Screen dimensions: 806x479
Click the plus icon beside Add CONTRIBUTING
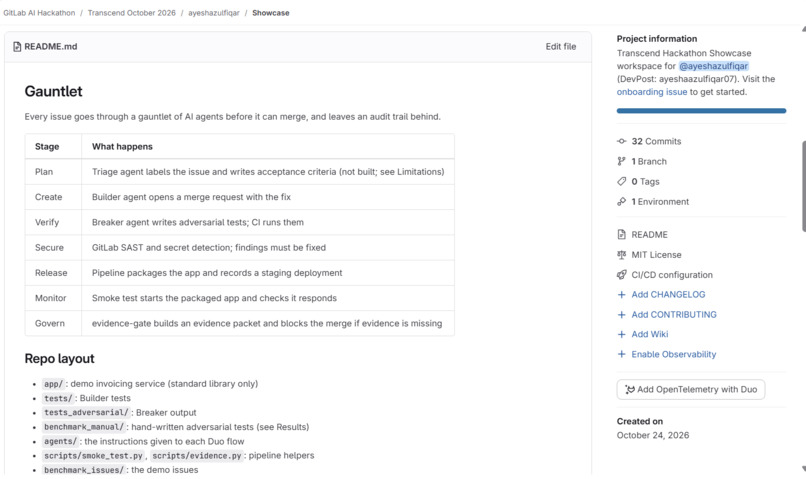click(x=621, y=315)
